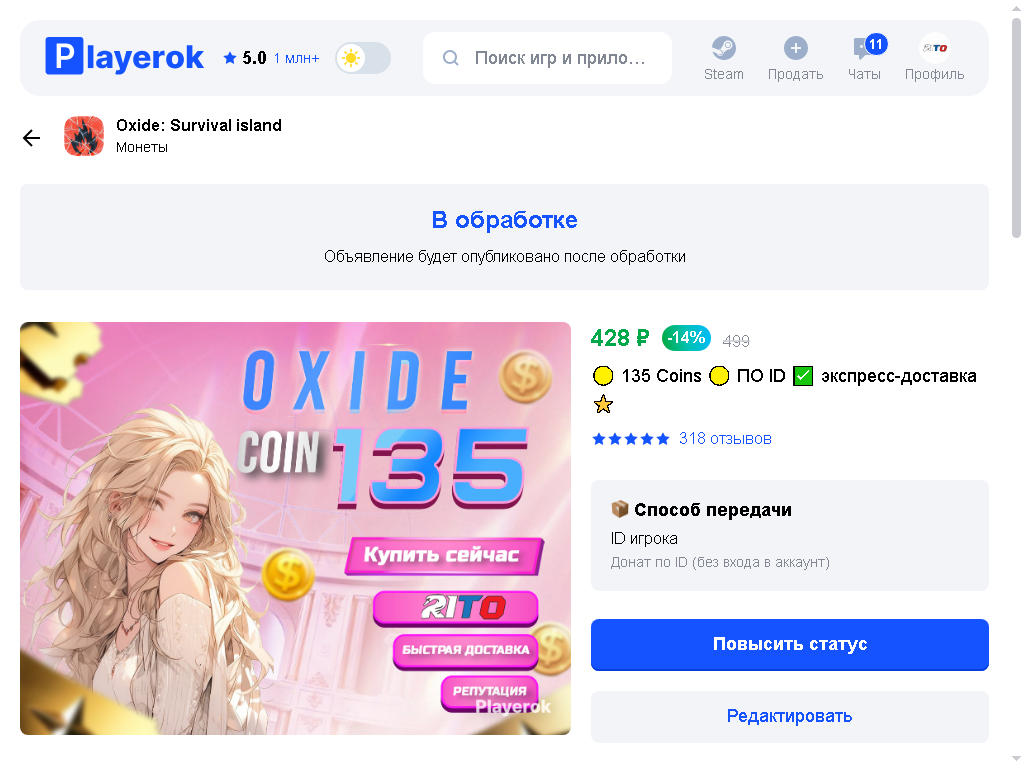Go back using the left arrow
The image size is (1024, 768).
(x=31, y=137)
